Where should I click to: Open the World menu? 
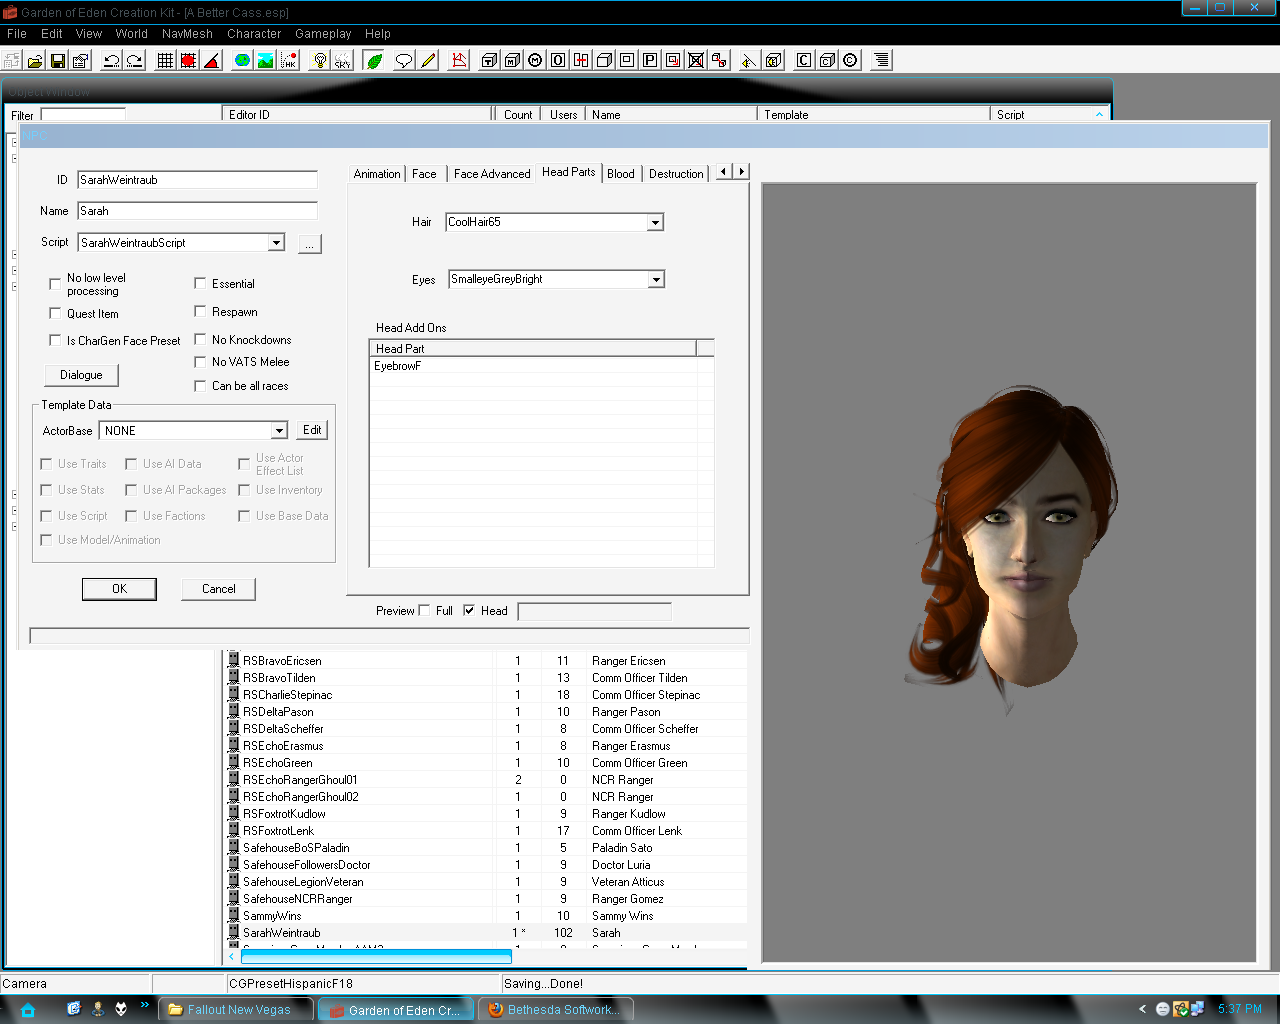click(131, 33)
